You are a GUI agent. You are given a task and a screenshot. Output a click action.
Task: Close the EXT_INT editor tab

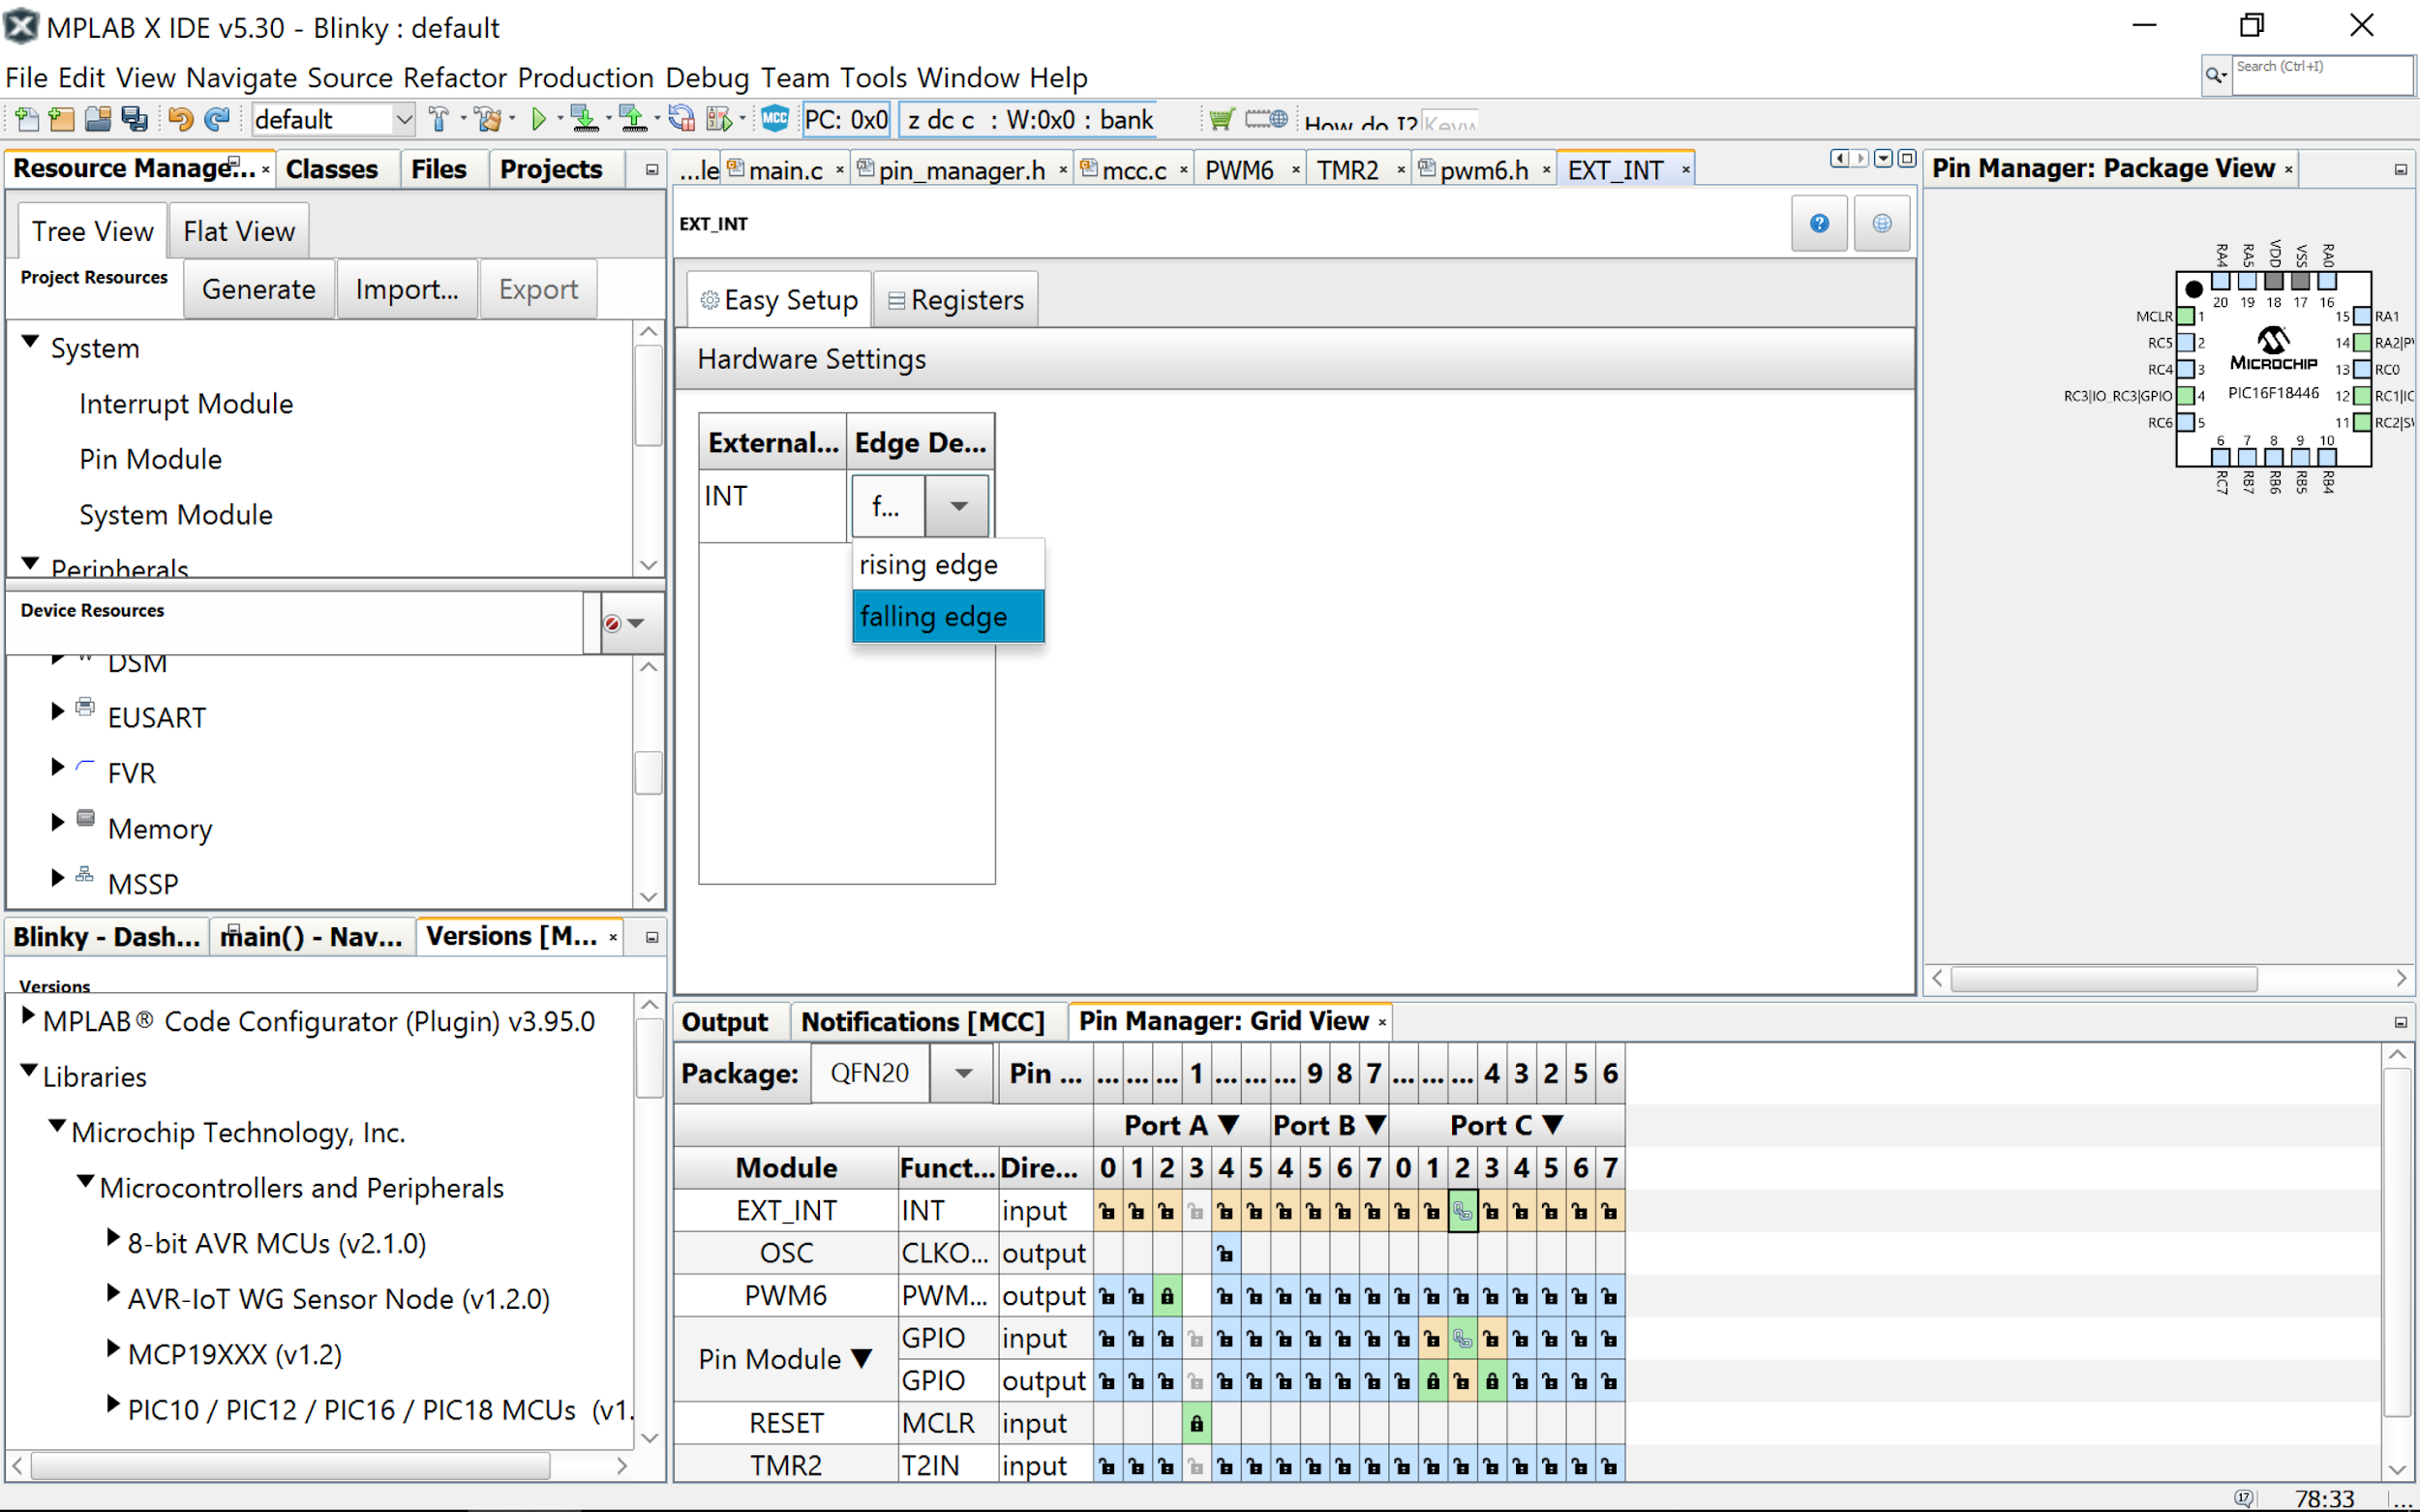1686,170
